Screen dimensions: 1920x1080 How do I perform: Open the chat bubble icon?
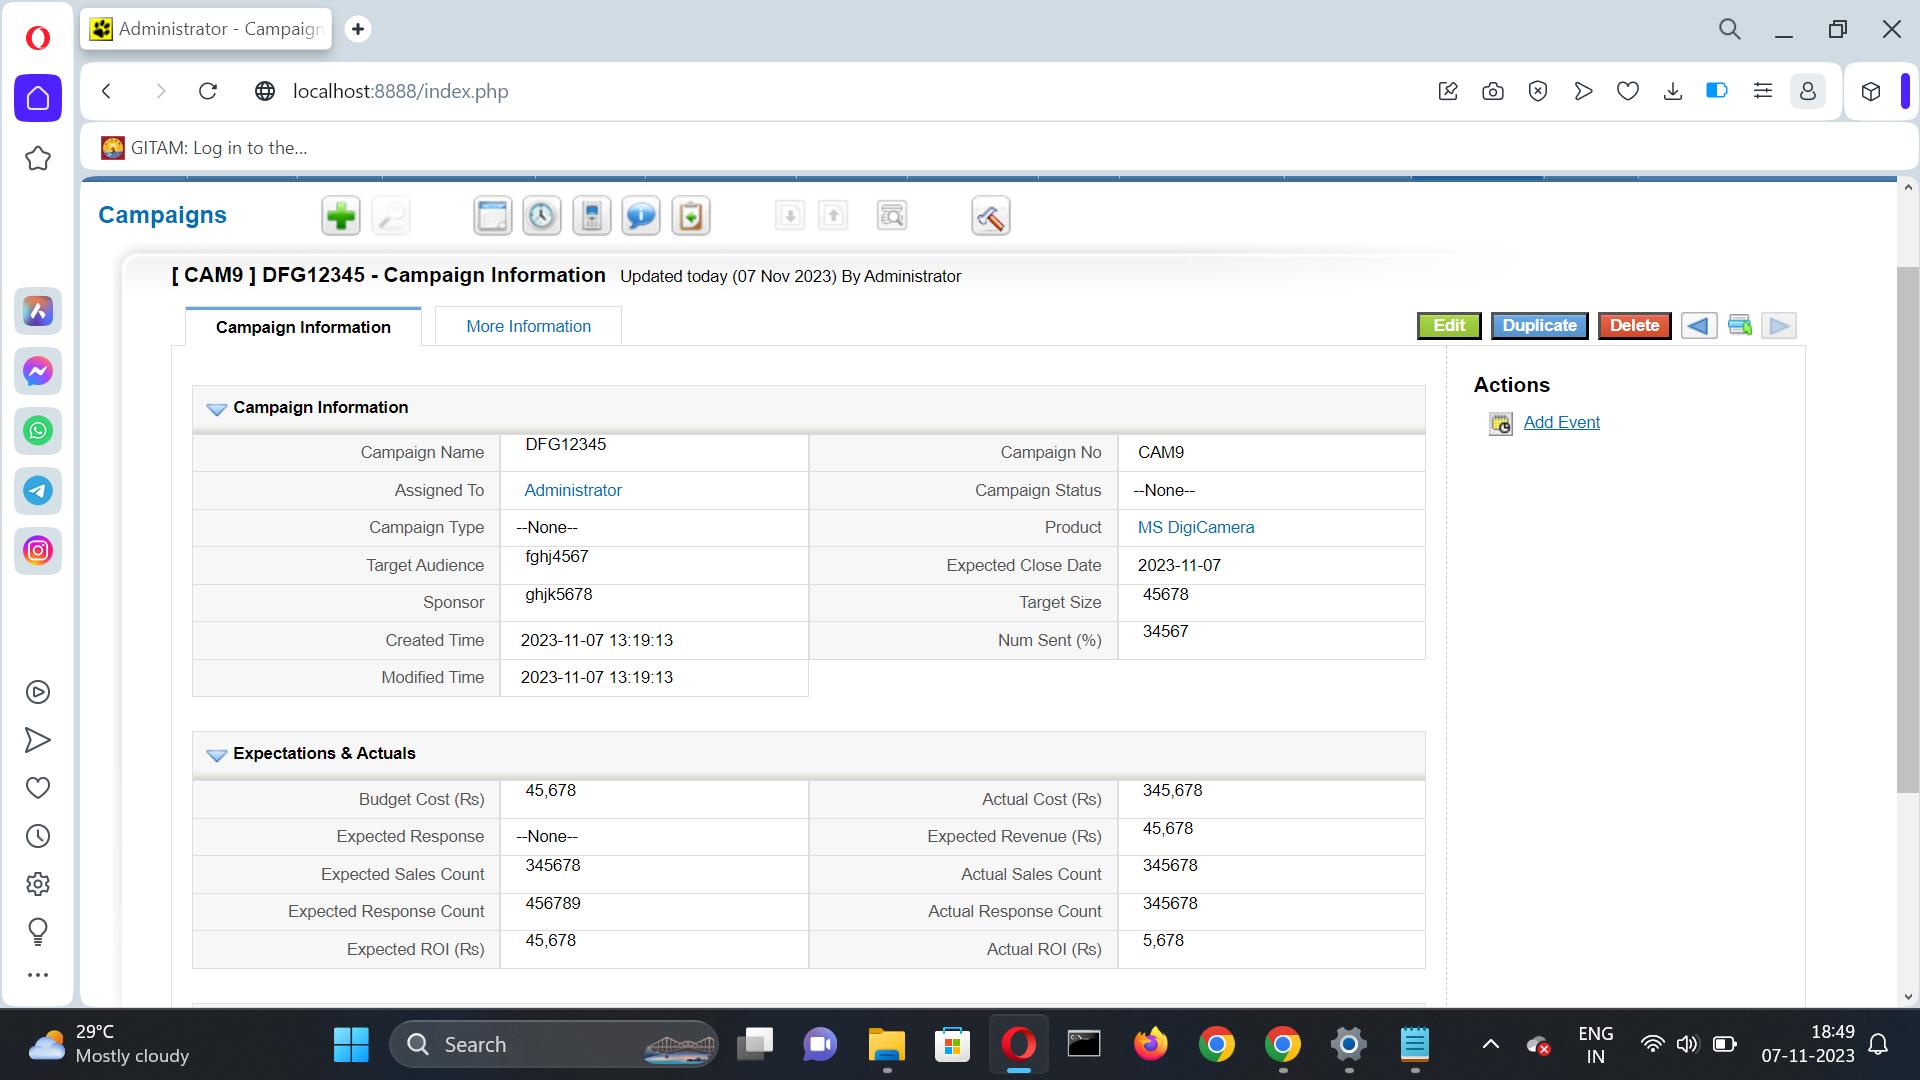pyautogui.click(x=640, y=216)
